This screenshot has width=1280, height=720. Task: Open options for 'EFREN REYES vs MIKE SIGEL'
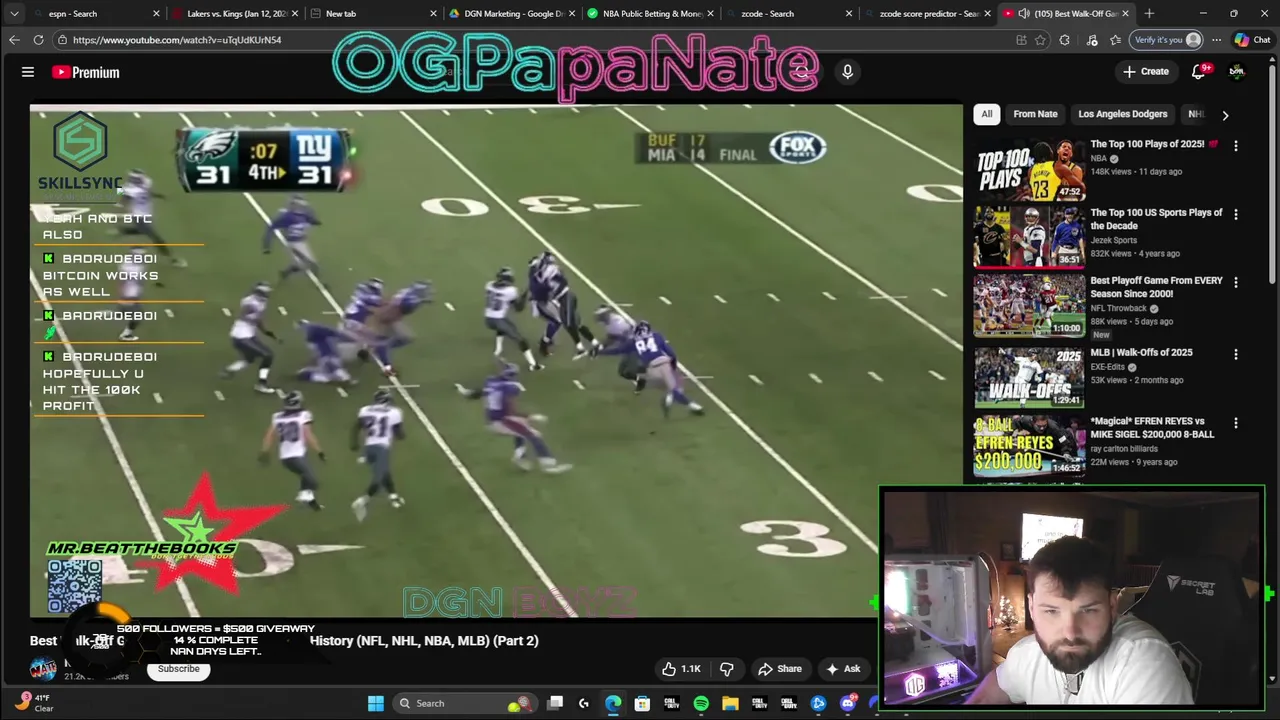coord(1235,423)
